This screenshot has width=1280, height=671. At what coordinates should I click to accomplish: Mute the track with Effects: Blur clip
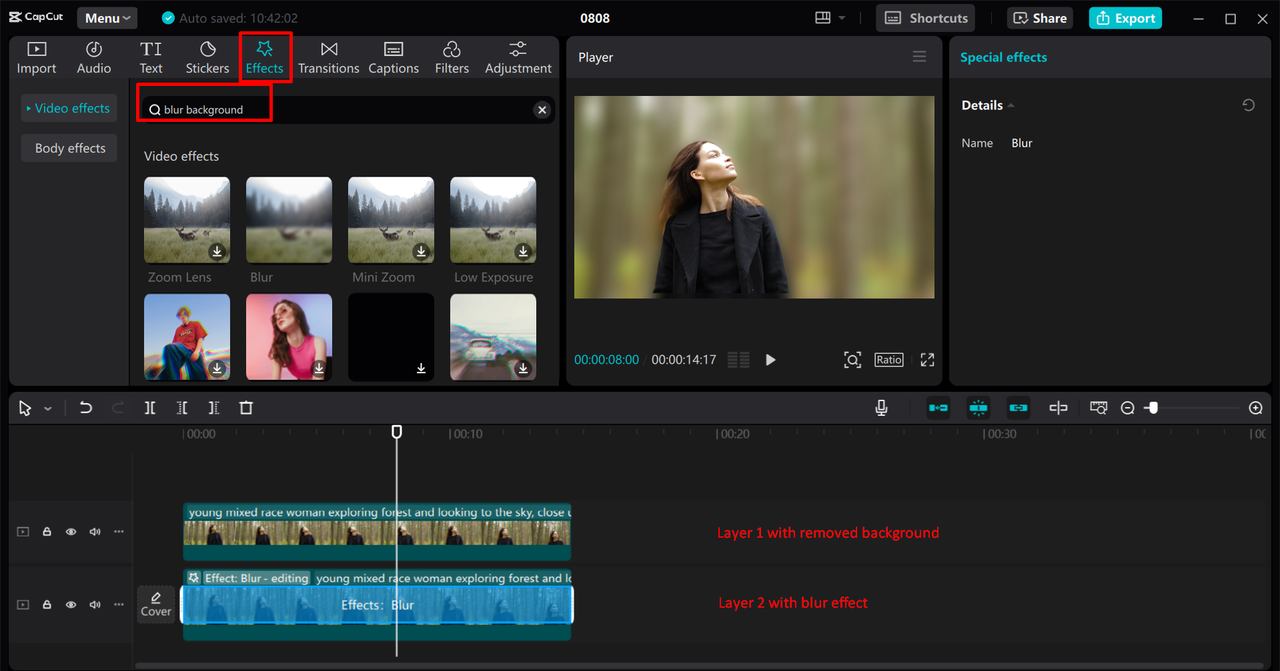(95, 605)
